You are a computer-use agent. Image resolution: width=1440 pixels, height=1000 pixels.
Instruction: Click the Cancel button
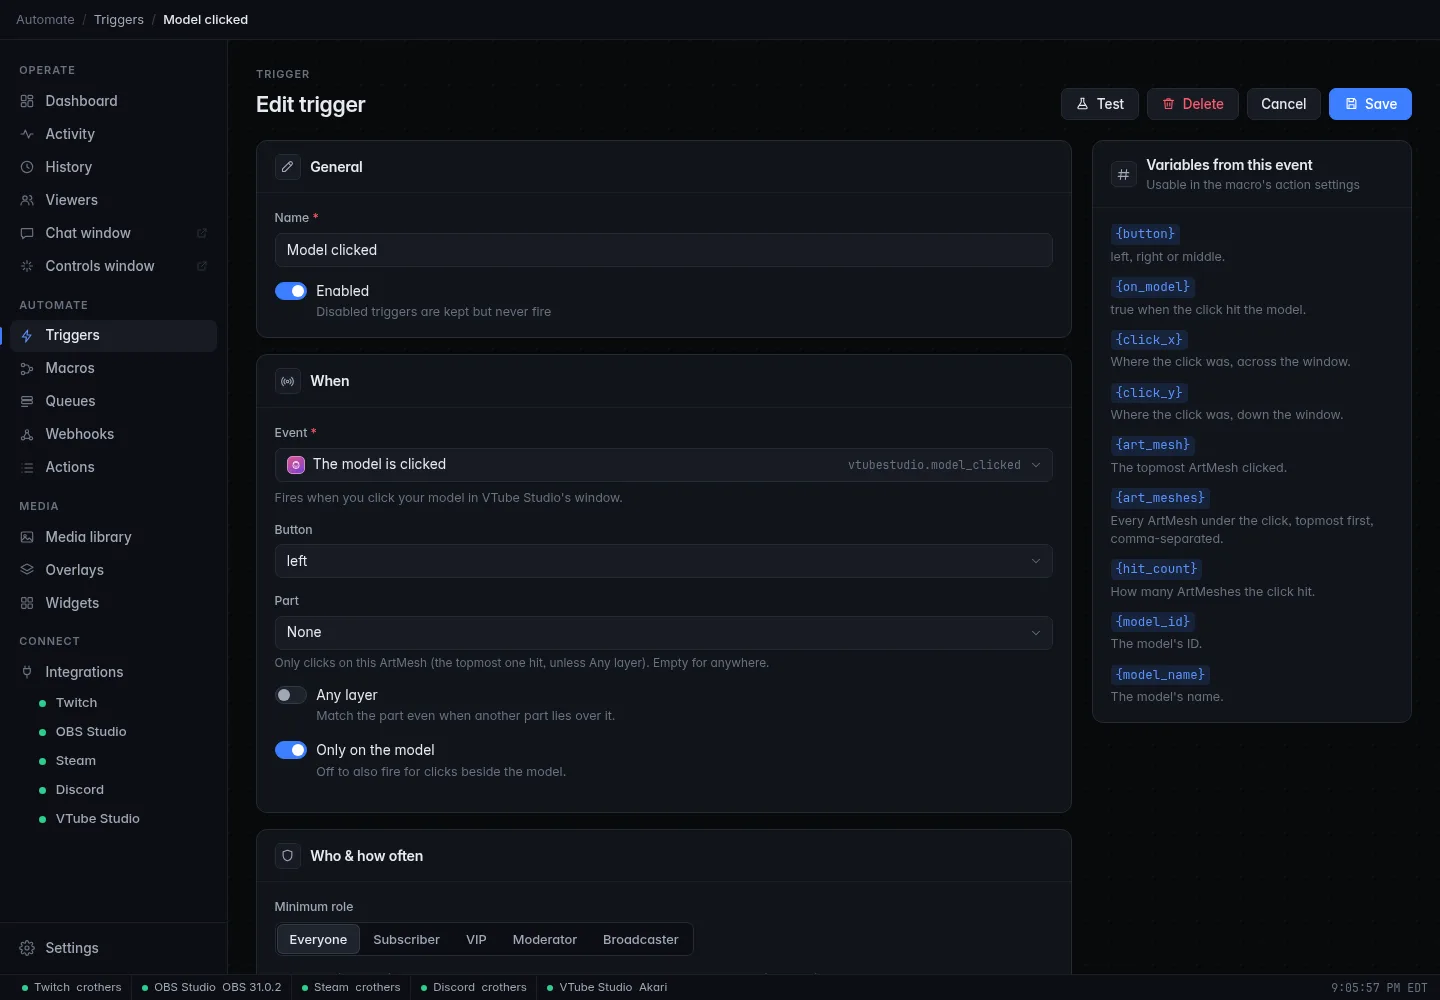click(x=1284, y=104)
